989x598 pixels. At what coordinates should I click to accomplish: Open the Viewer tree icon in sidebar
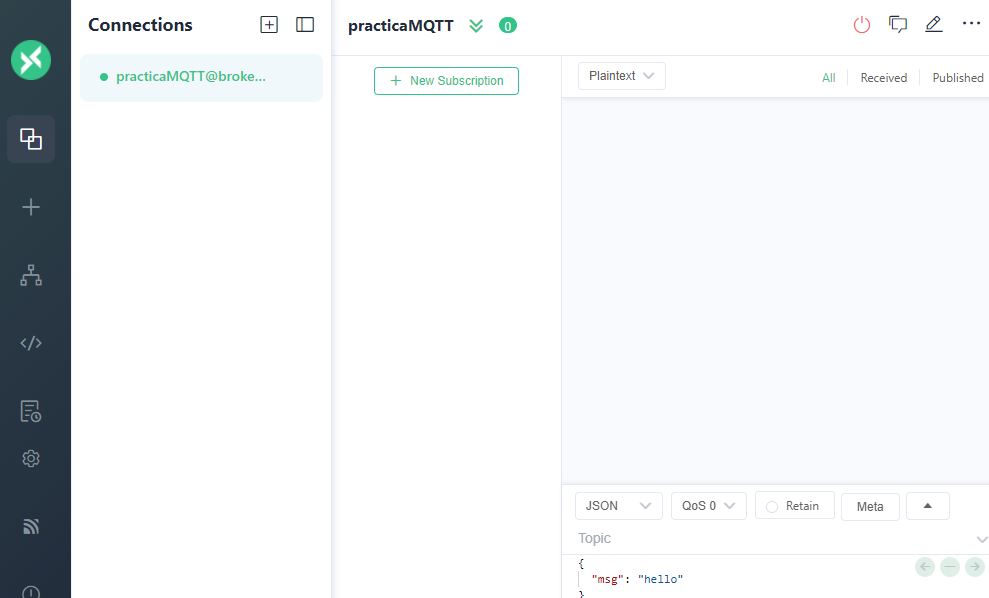31,275
